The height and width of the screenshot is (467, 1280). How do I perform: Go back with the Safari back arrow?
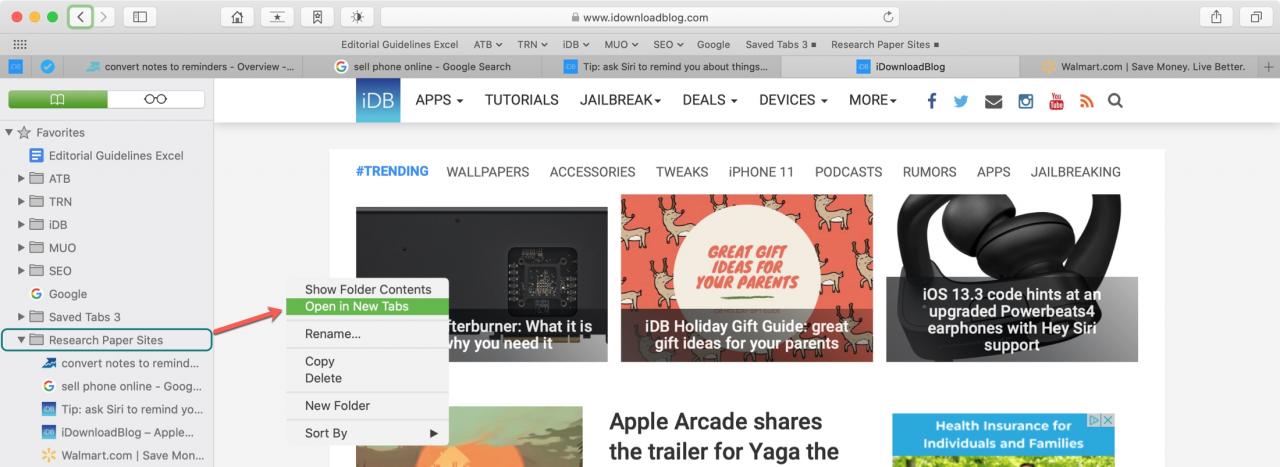(82, 17)
